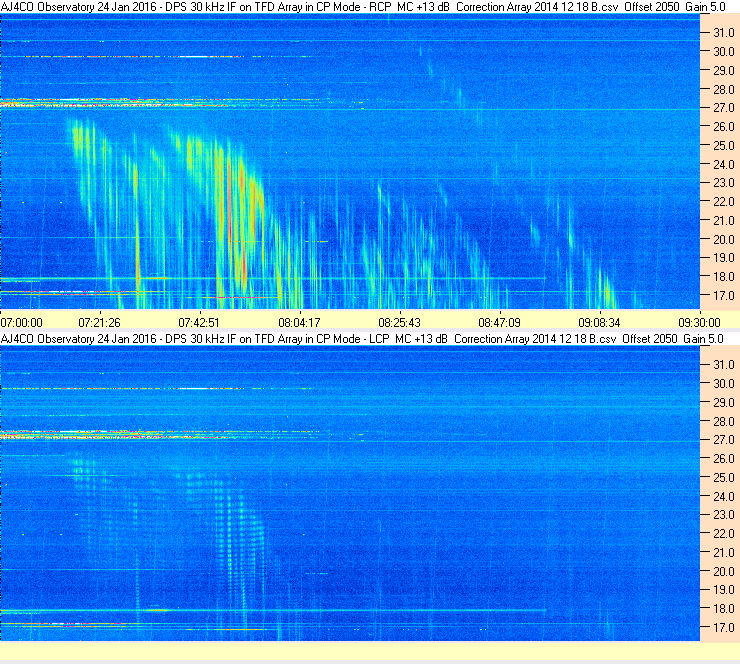Select the 08:25:43 time axis label
The image size is (740, 664).
399,323
